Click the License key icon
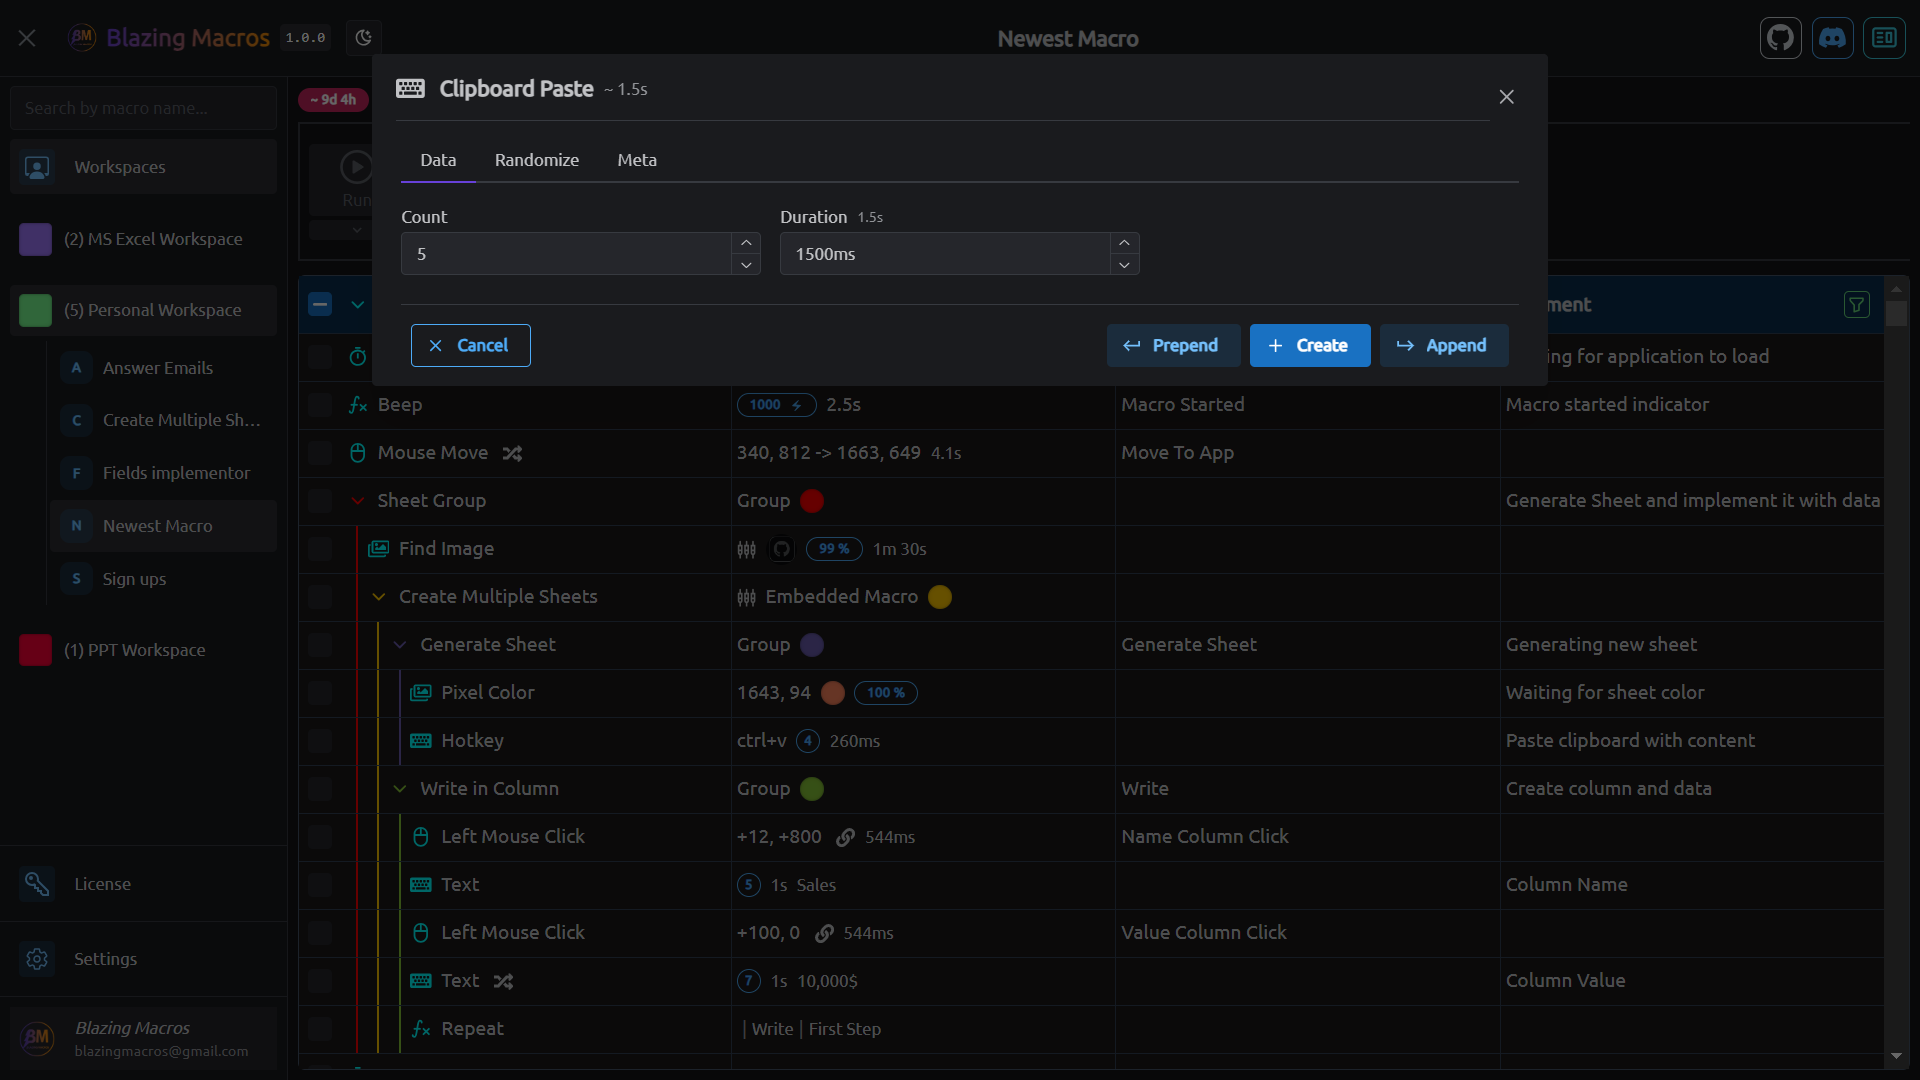1920x1080 pixels. click(x=37, y=884)
